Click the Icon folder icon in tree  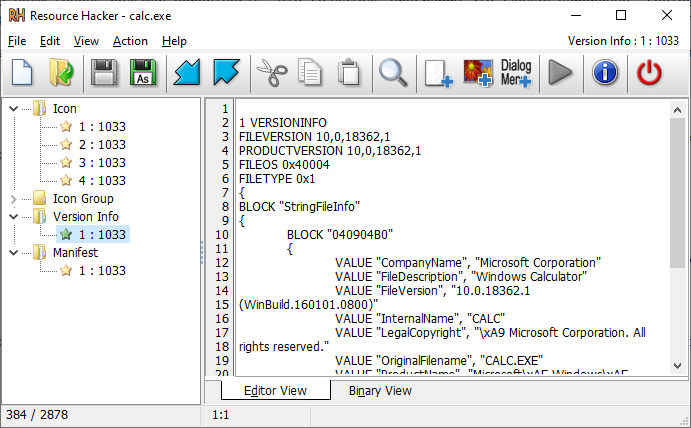[40, 108]
